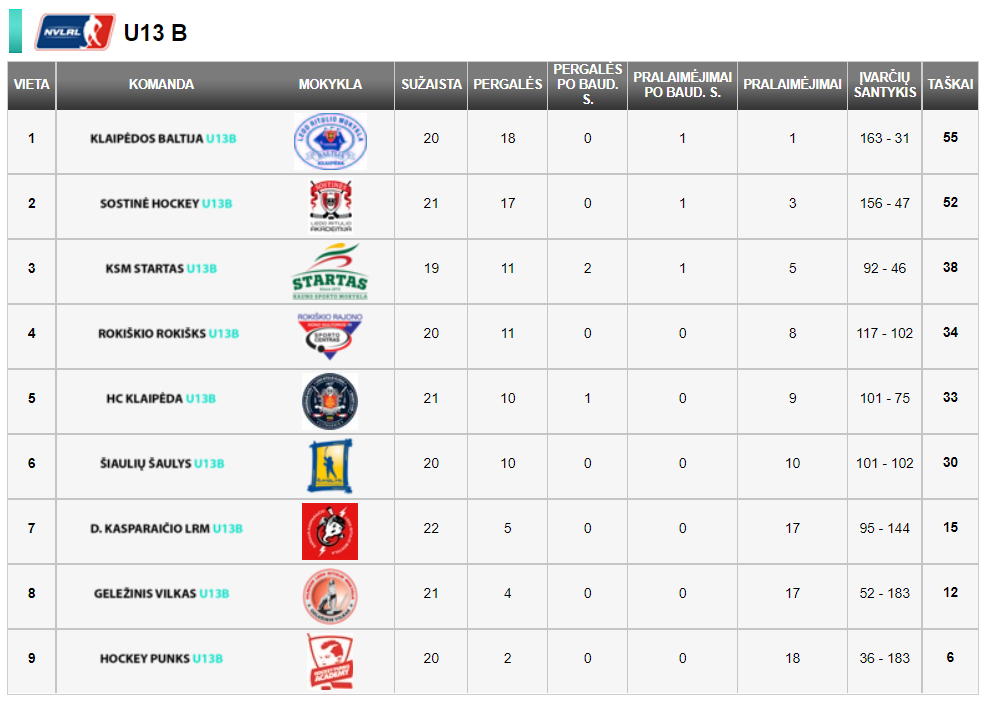
Task: Click the Įvarčių santykis column header
Action: (885, 85)
